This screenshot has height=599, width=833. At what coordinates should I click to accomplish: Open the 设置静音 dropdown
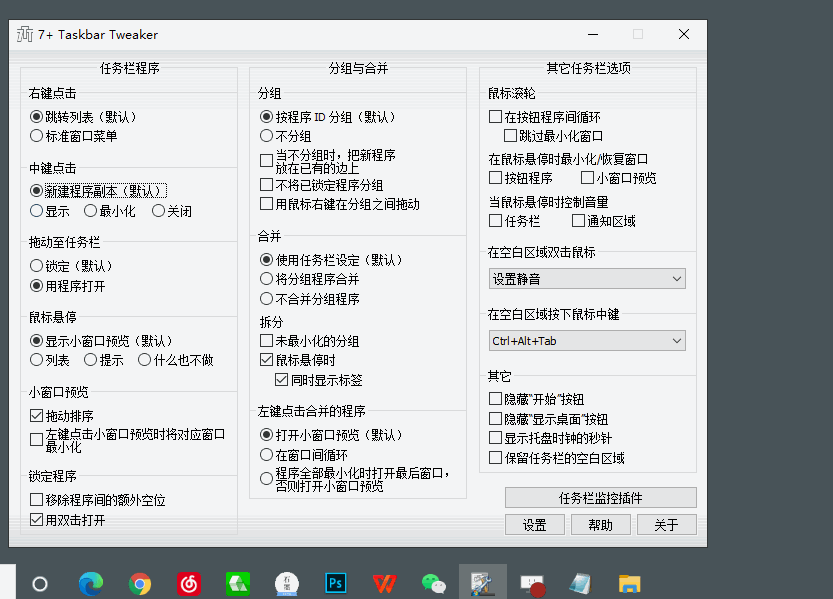click(x=587, y=278)
